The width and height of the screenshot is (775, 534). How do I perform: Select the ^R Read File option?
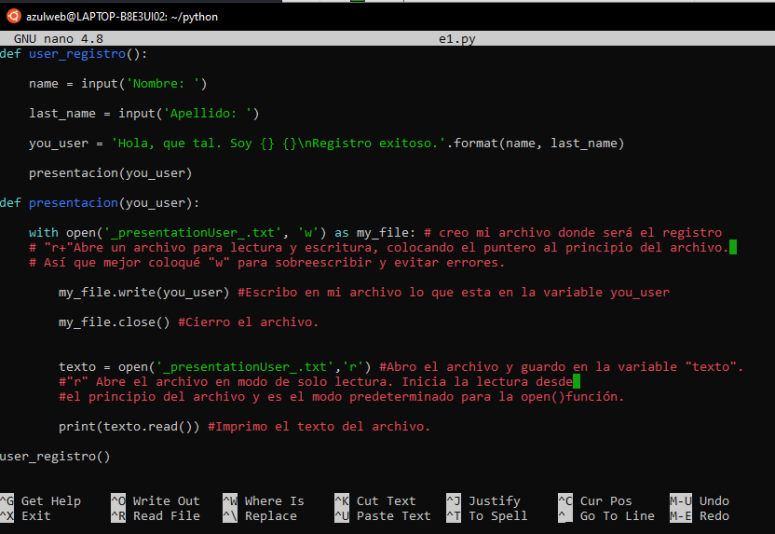point(155,516)
